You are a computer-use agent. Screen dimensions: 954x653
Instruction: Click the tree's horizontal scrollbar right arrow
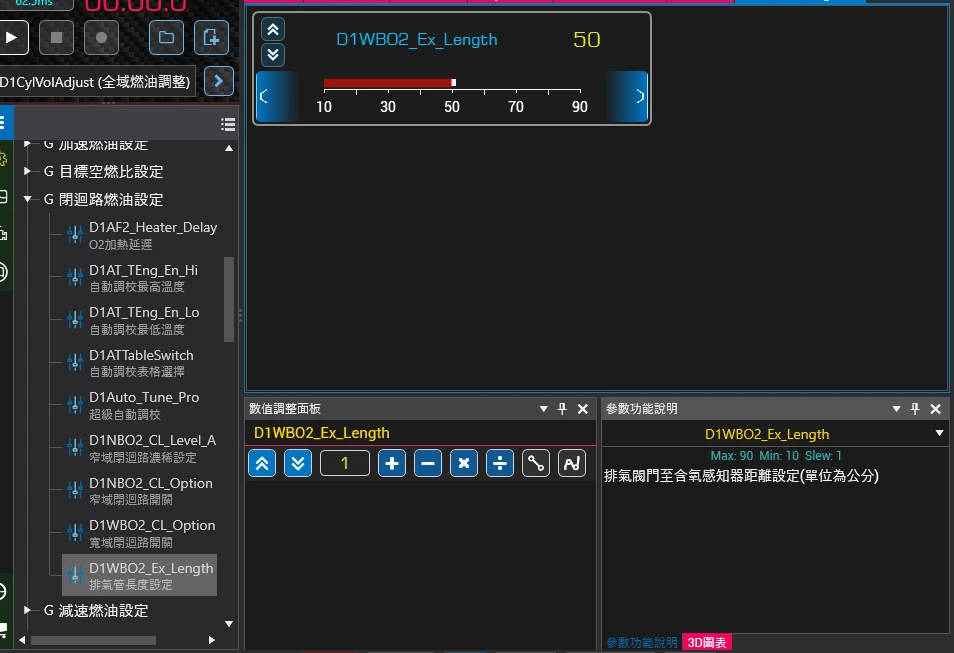212,640
